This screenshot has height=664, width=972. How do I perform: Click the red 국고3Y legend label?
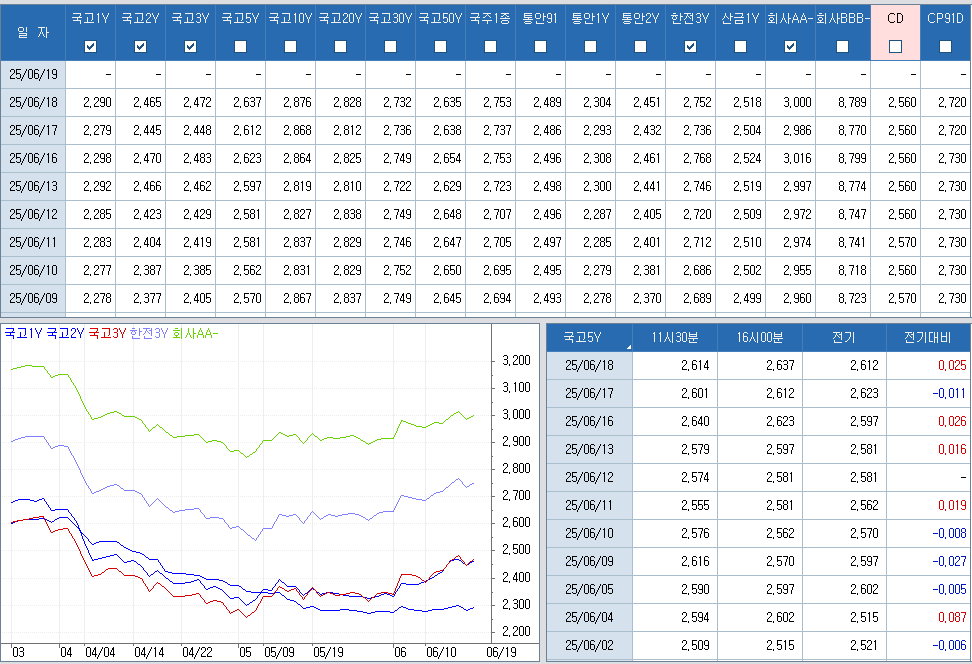coord(107,333)
